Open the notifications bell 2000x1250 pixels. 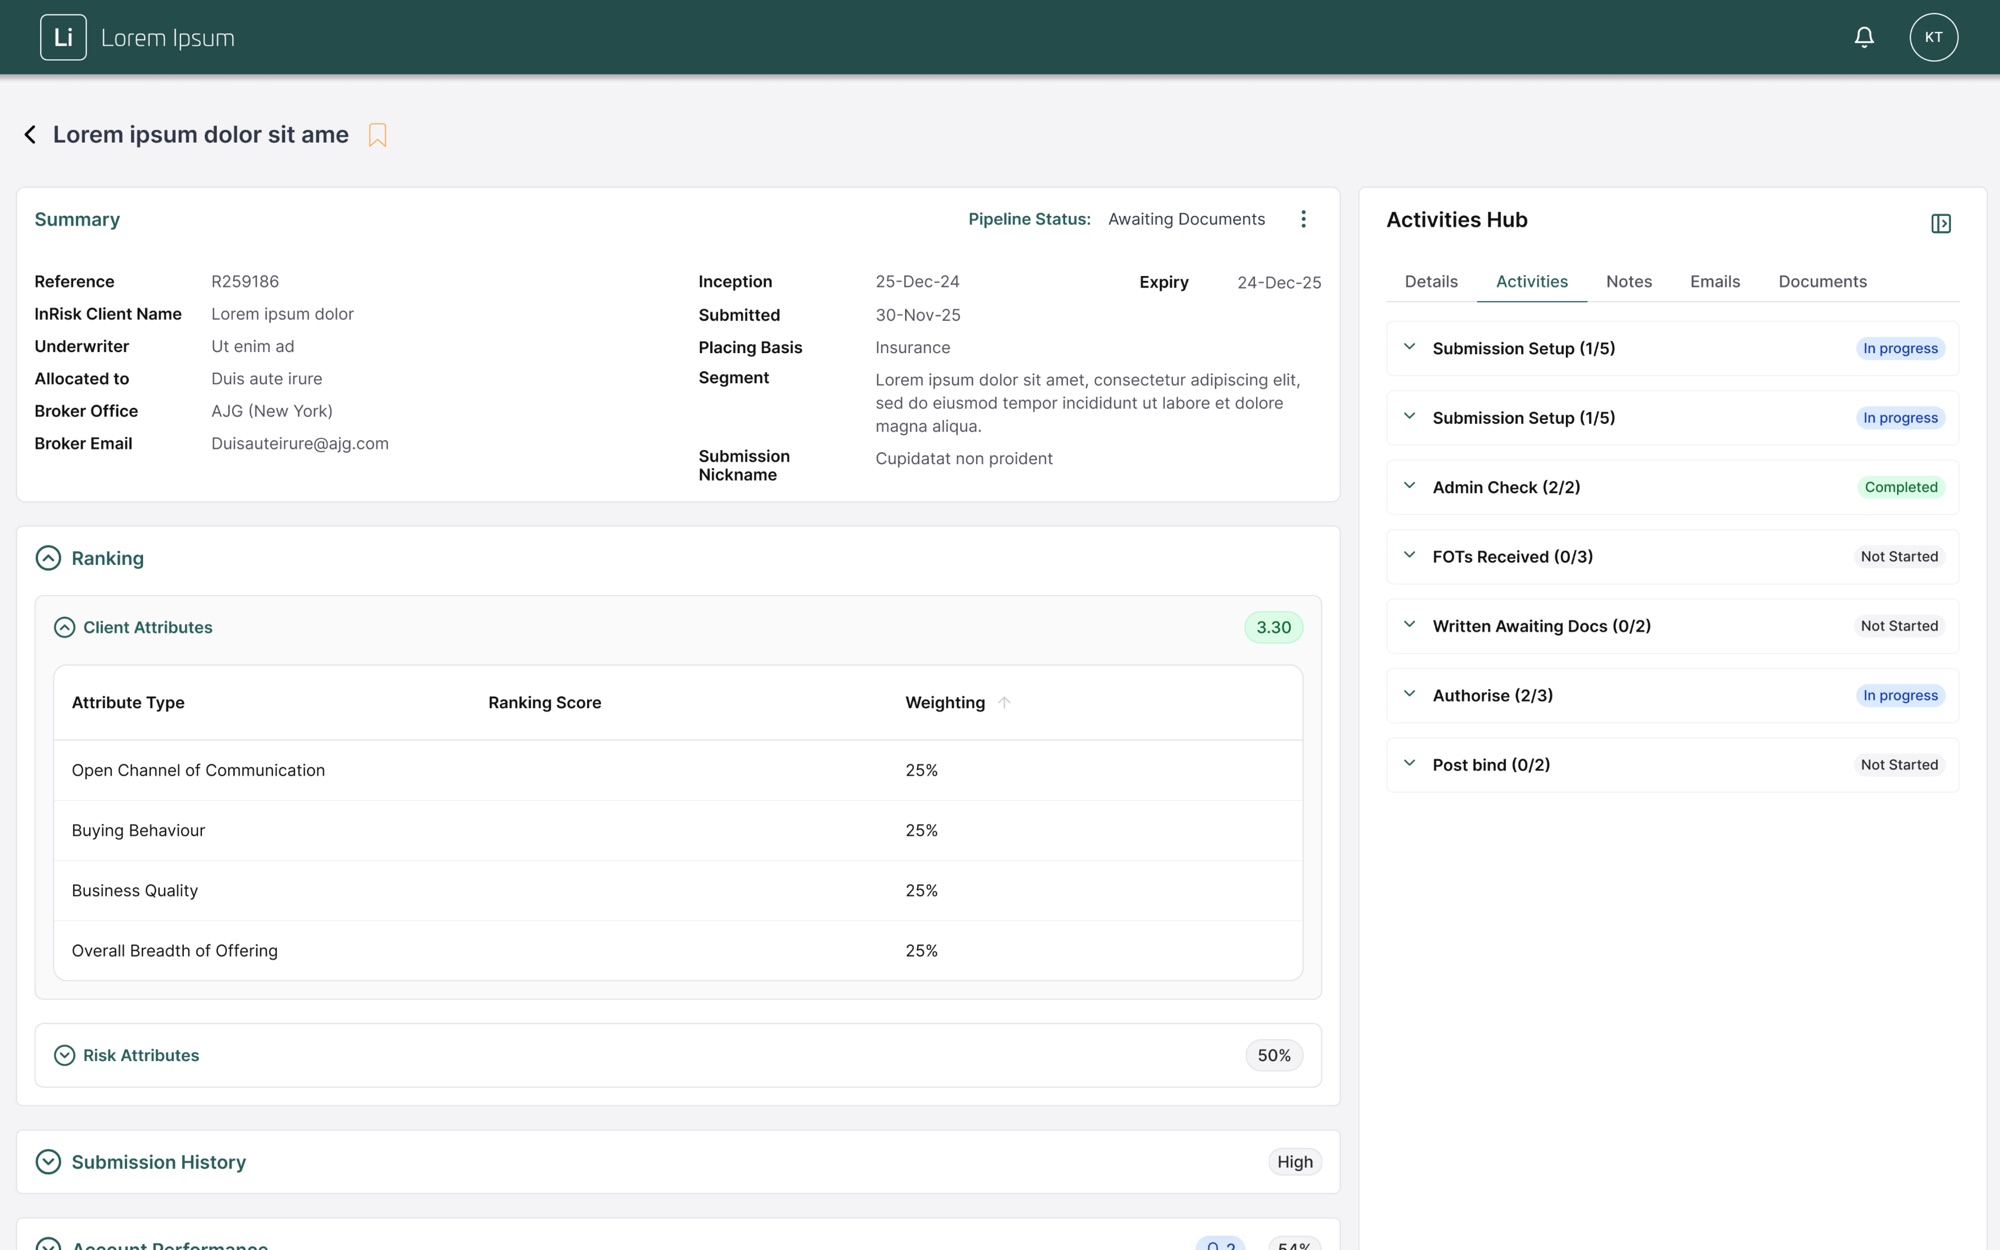point(1864,37)
